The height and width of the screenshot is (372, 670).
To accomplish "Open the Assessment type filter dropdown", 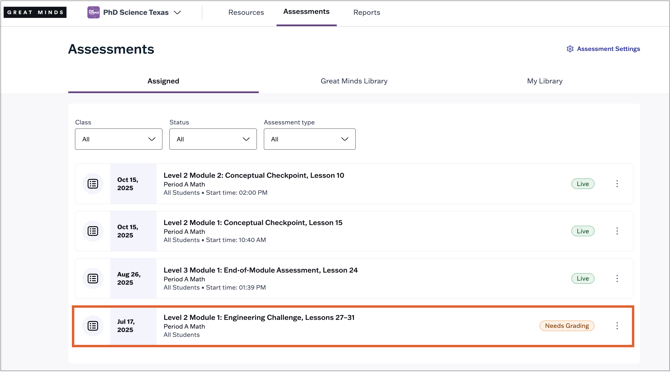I will pyautogui.click(x=309, y=139).
